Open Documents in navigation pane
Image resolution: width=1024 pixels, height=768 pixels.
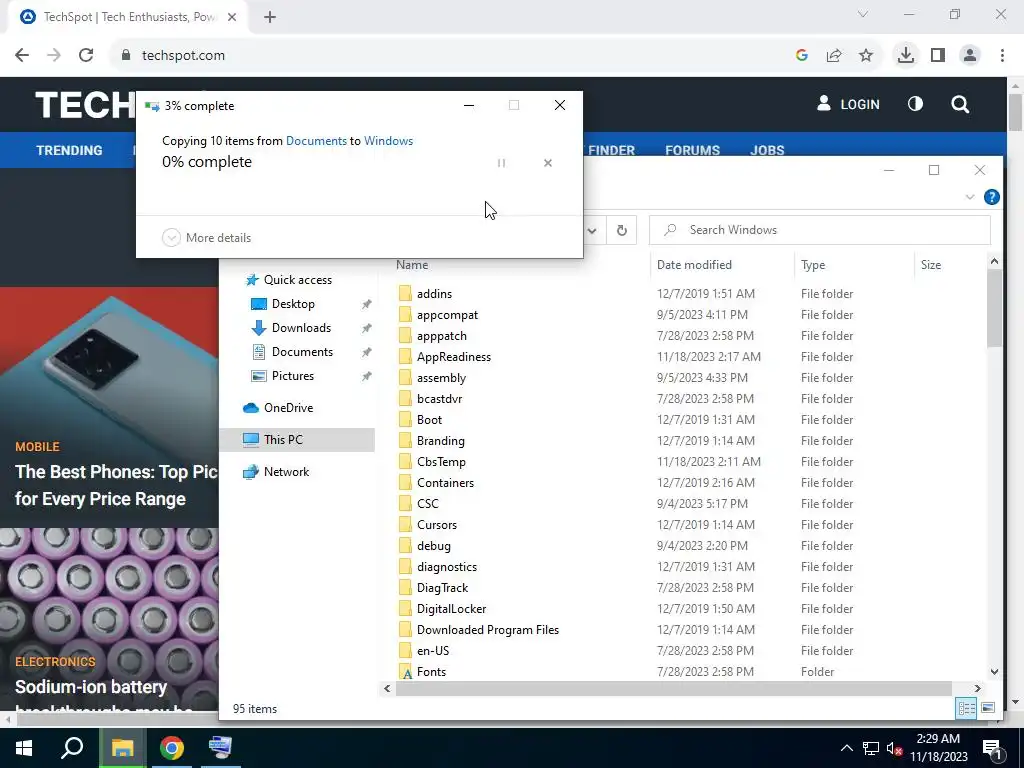[x=302, y=352]
